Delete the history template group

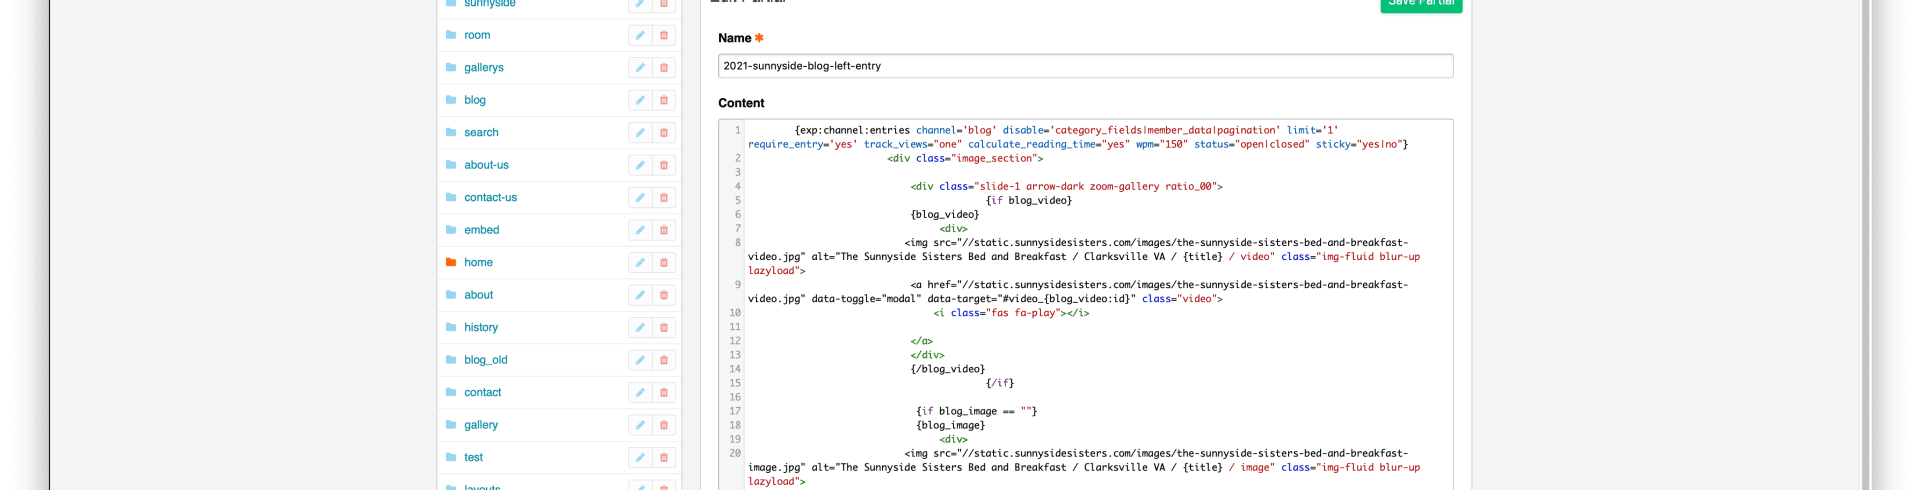pyautogui.click(x=664, y=328)
